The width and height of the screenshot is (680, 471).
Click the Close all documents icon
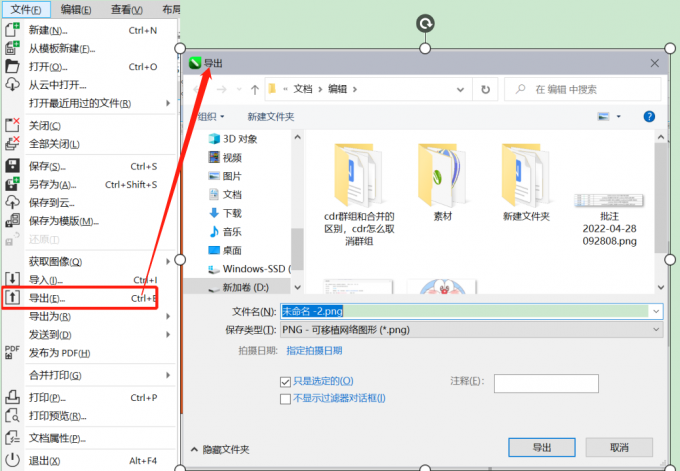click(12, 144)
